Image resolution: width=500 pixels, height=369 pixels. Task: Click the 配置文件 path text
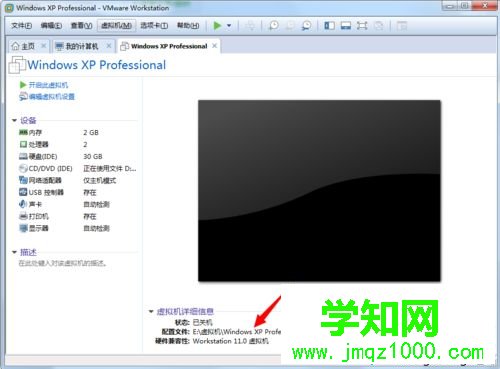point(237,332)
